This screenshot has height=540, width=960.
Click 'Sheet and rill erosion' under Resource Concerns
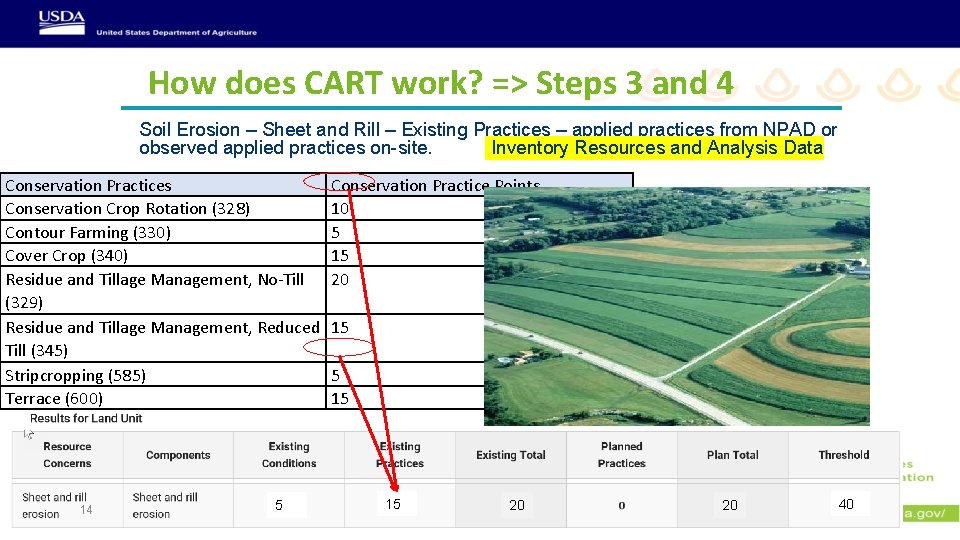54,506
